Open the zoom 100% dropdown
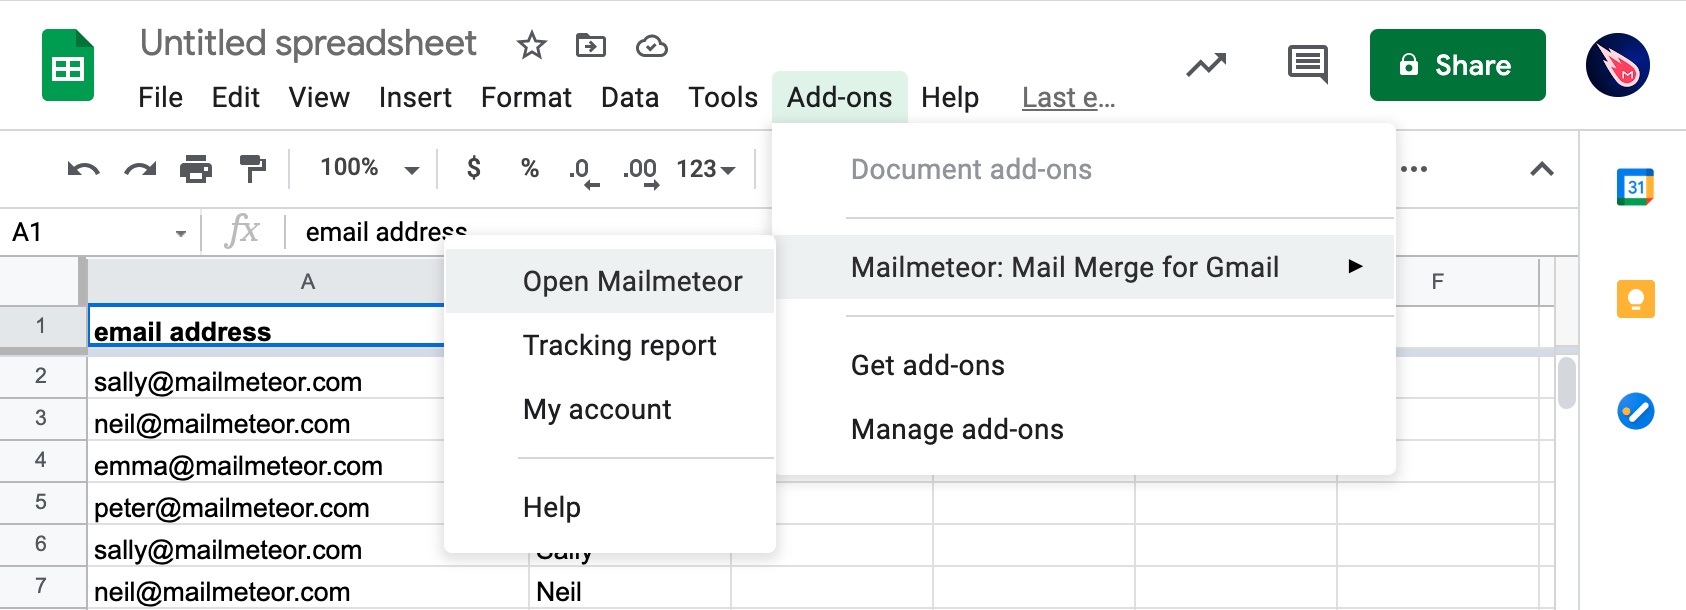The height and width of the screenshot is (610, 1686). click(370, 168)
